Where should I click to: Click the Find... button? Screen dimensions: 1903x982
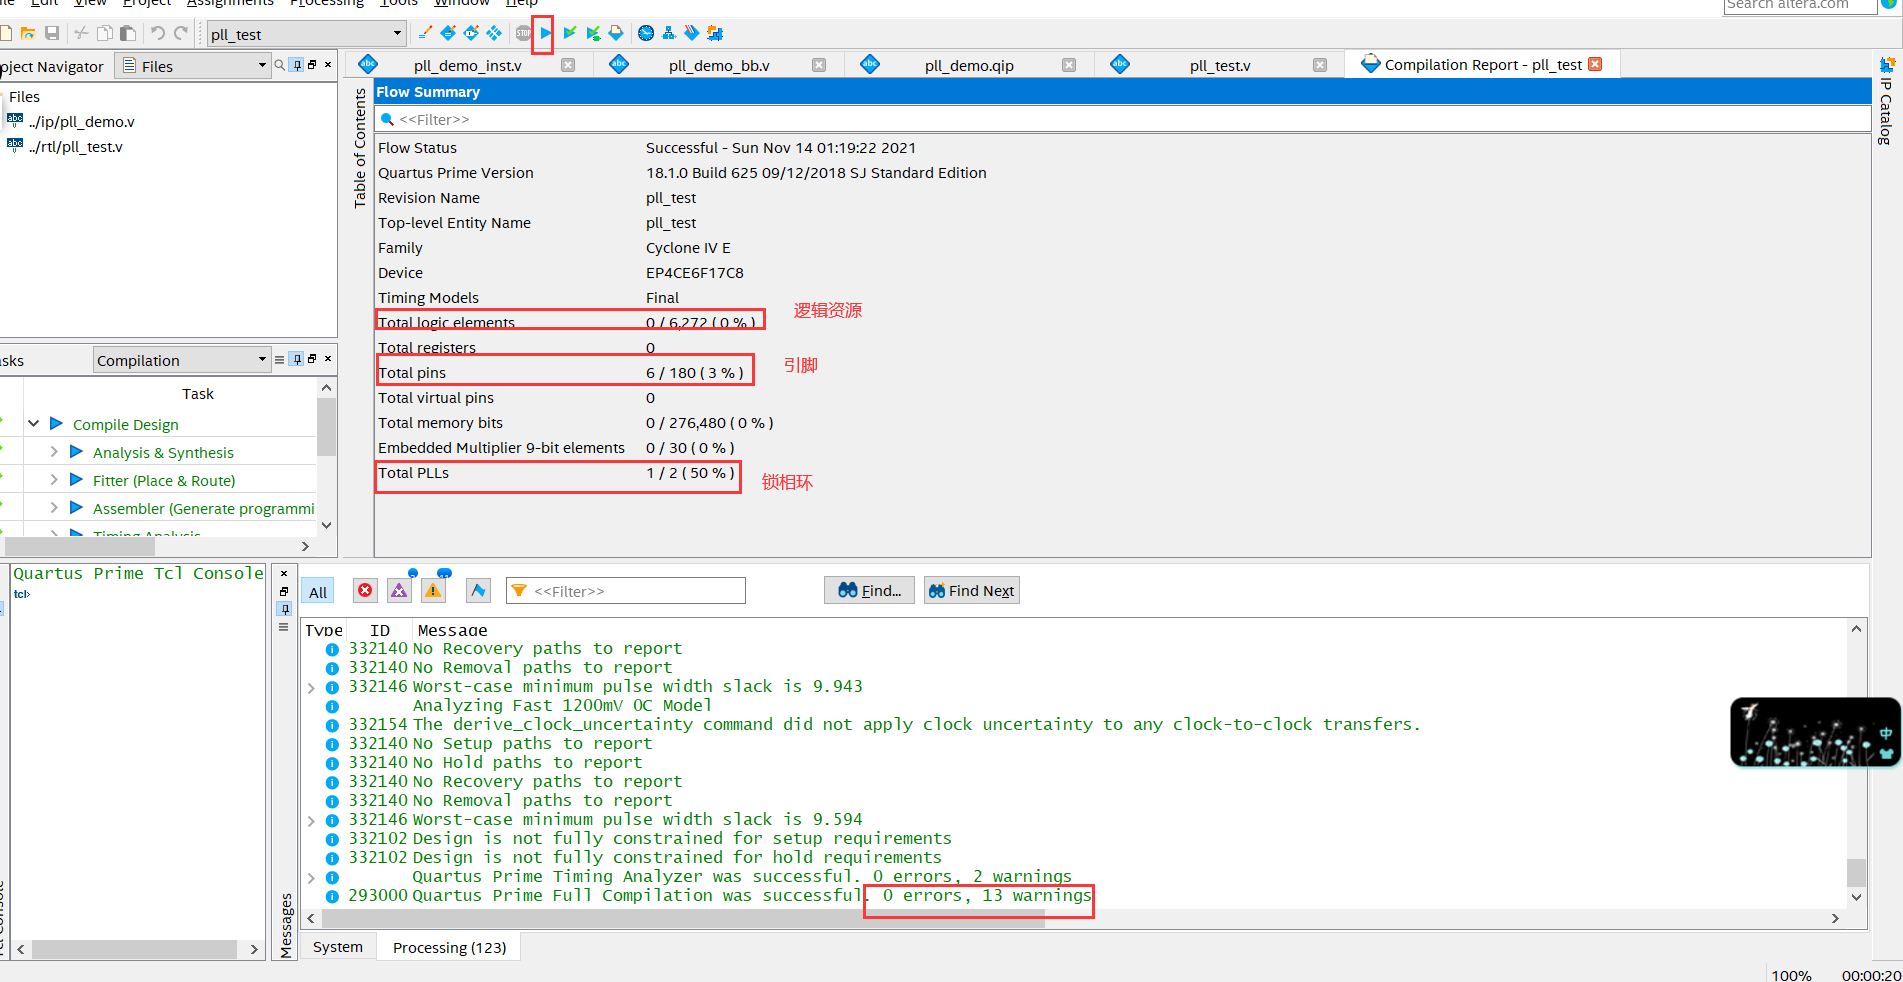coord(870,590)
